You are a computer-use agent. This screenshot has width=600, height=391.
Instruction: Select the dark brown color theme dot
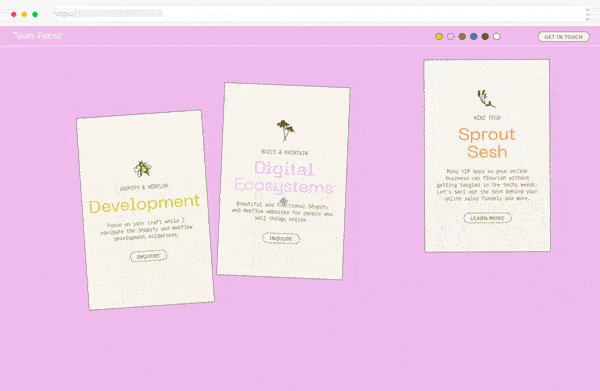coord(485,36)
